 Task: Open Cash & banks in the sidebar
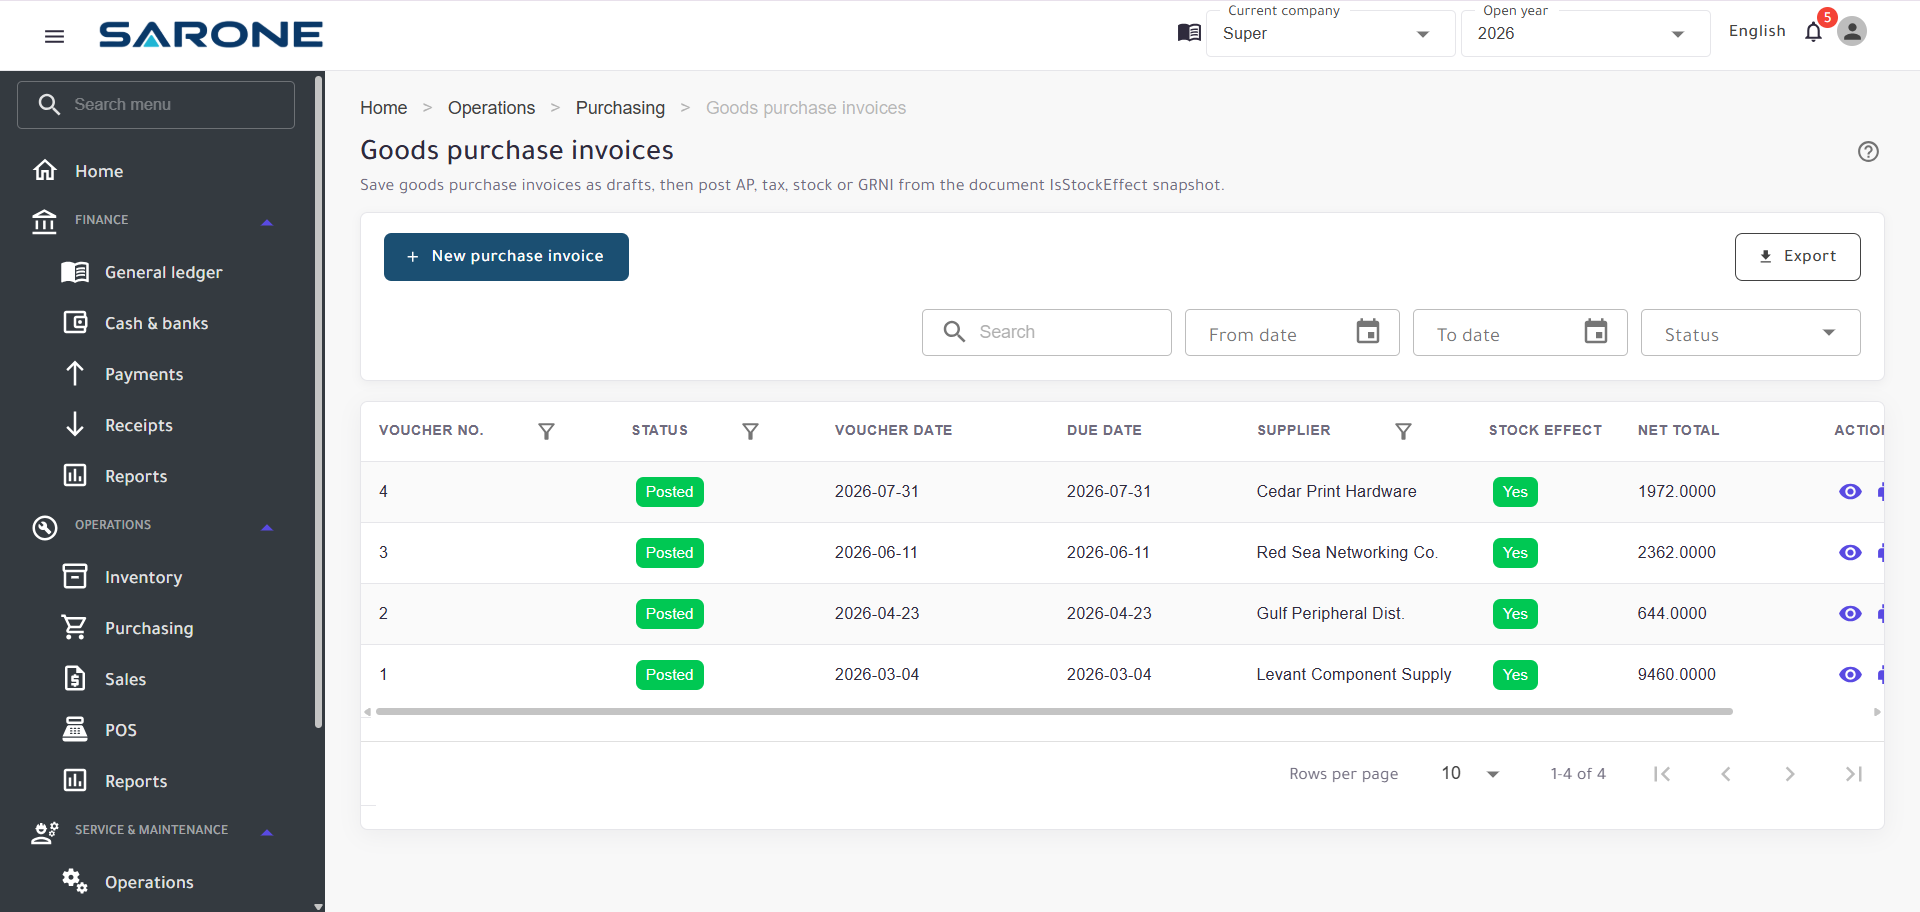156,323
